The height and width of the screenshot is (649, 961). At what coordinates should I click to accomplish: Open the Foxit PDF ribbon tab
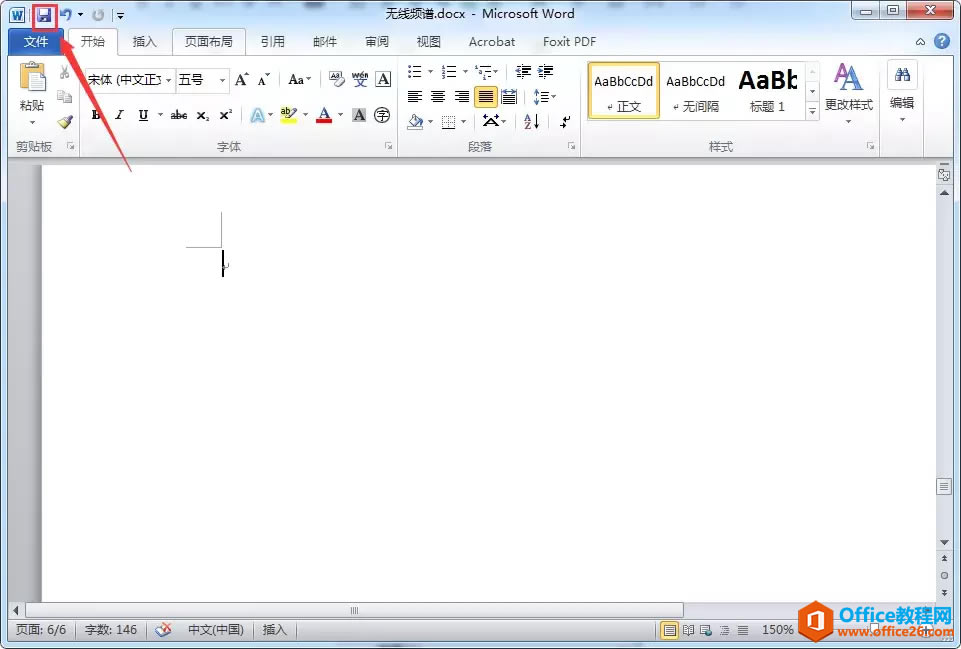pyautogui.click(x=569, y=42)
